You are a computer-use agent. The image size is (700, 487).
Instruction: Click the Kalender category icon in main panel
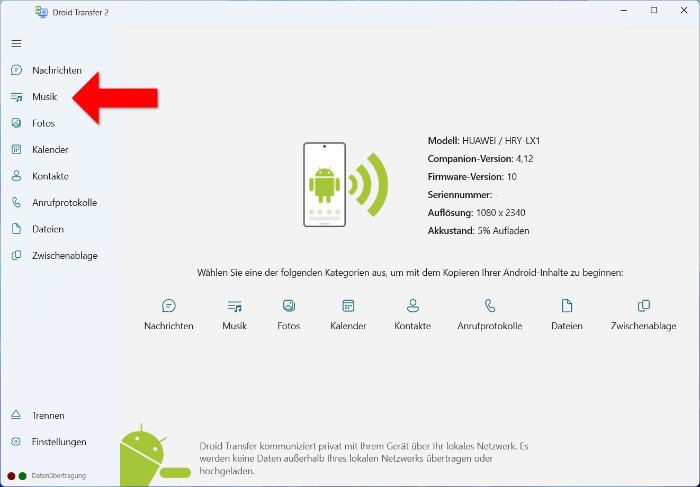[x=348, y=306]
